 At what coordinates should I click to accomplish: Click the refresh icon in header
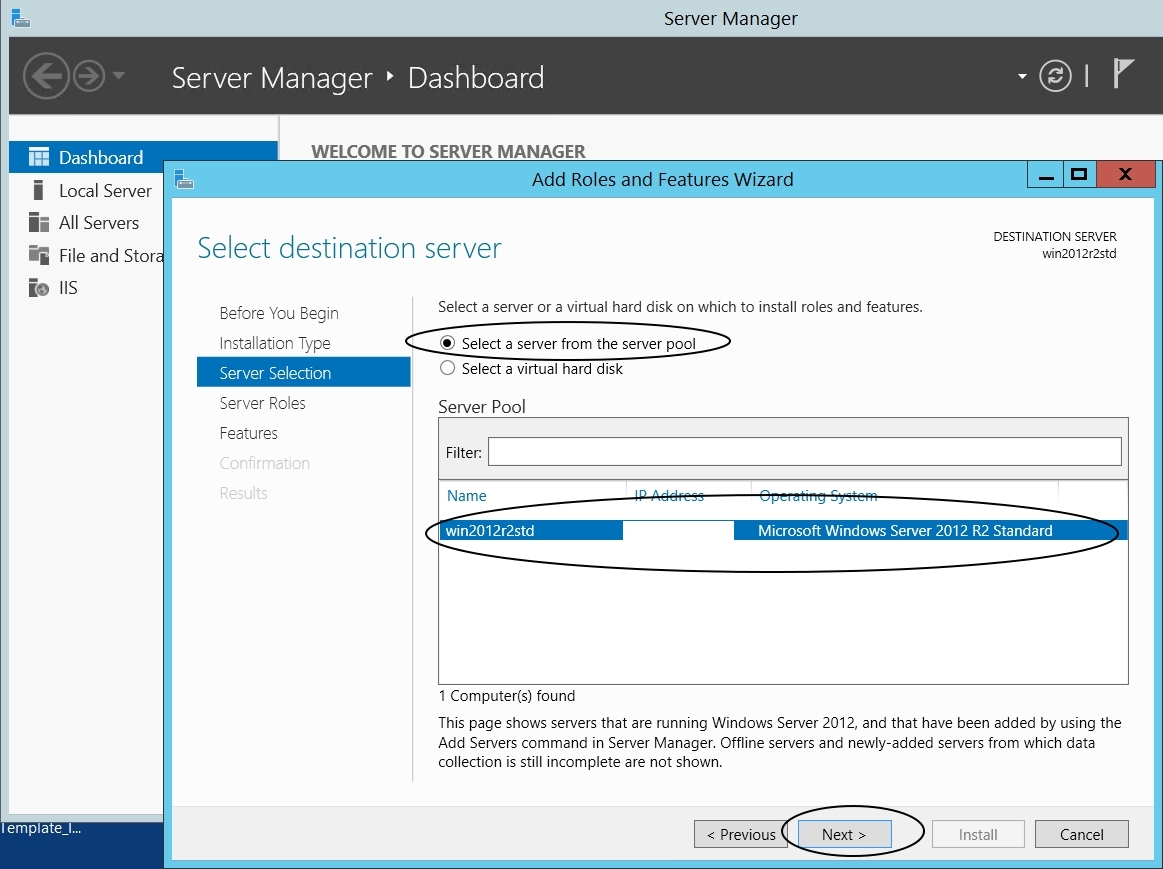pyautogui.click(x=1055, y=76)
